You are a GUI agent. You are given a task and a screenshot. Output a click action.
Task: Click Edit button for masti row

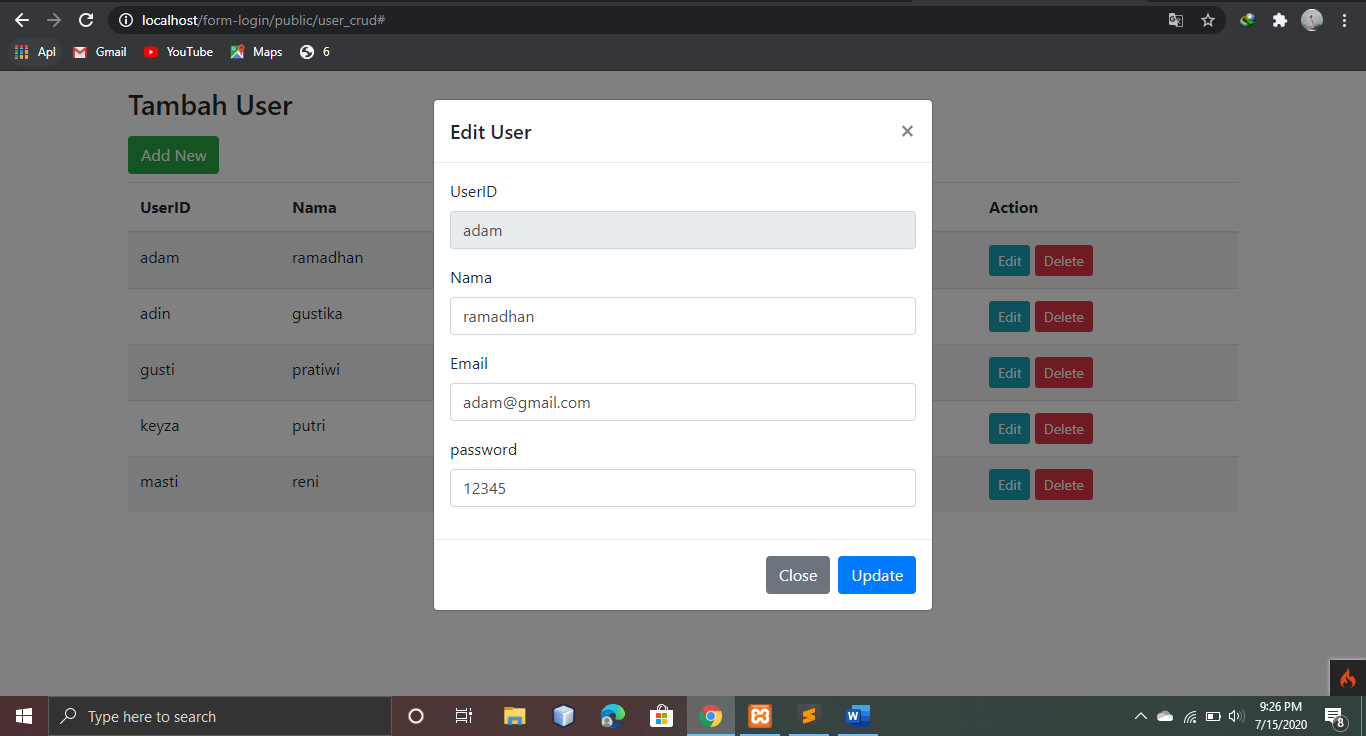point(1009,485)
